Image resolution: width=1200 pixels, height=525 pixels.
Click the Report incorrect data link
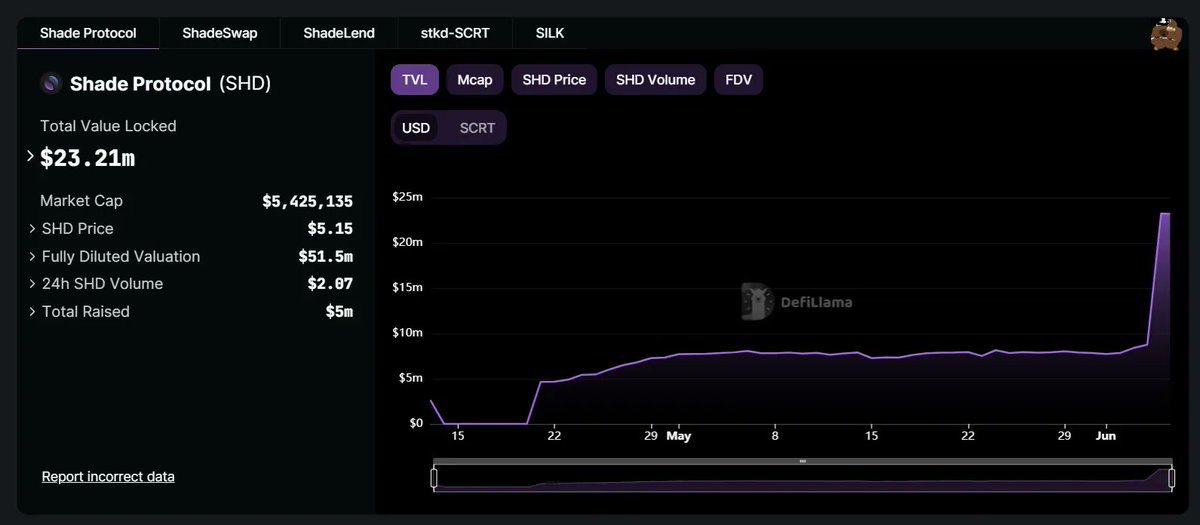(x=108, y=477)
